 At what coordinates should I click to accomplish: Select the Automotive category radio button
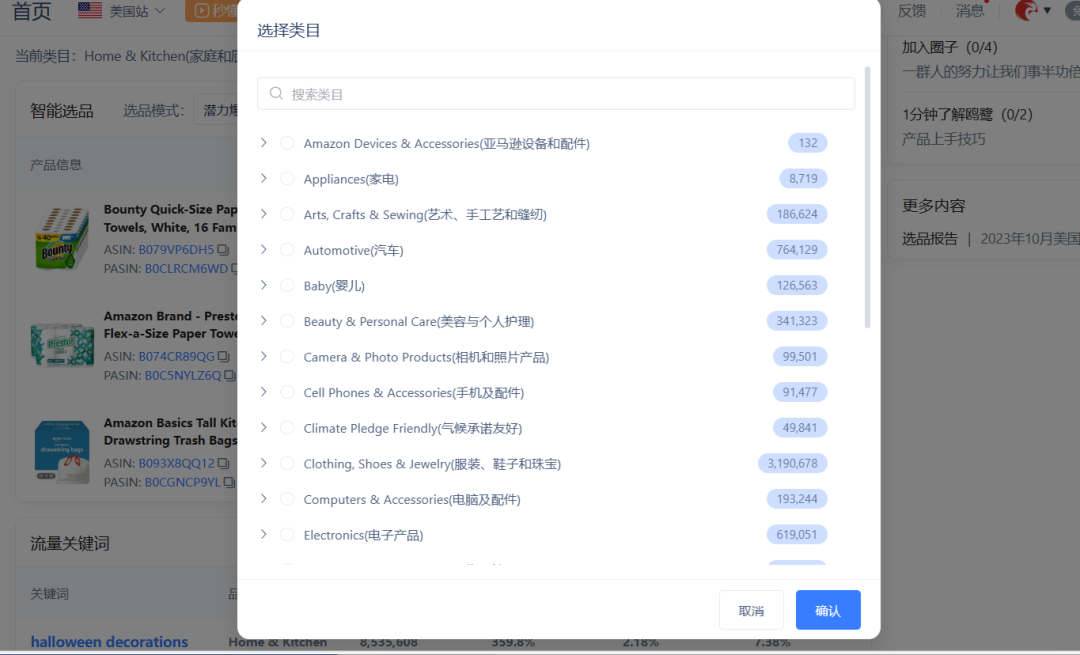(x=287, y=249)
